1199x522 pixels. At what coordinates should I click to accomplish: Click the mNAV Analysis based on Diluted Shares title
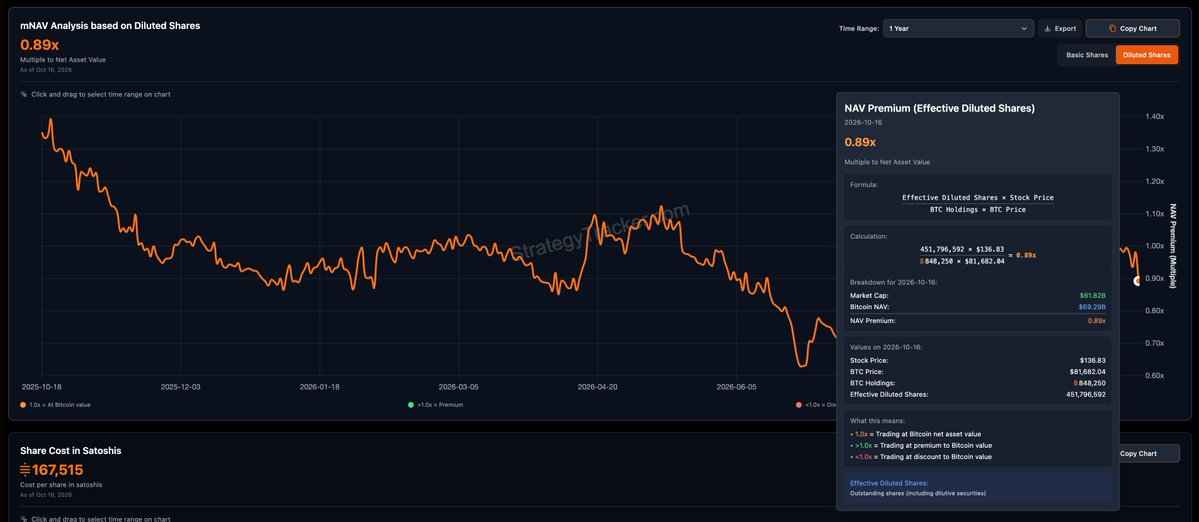click(110, 25)
